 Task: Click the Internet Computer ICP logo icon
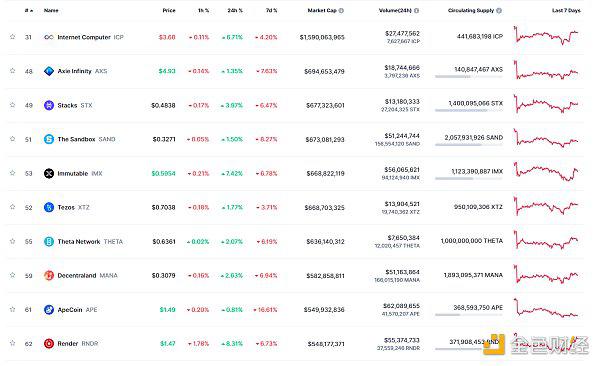[x=49, y=37]
